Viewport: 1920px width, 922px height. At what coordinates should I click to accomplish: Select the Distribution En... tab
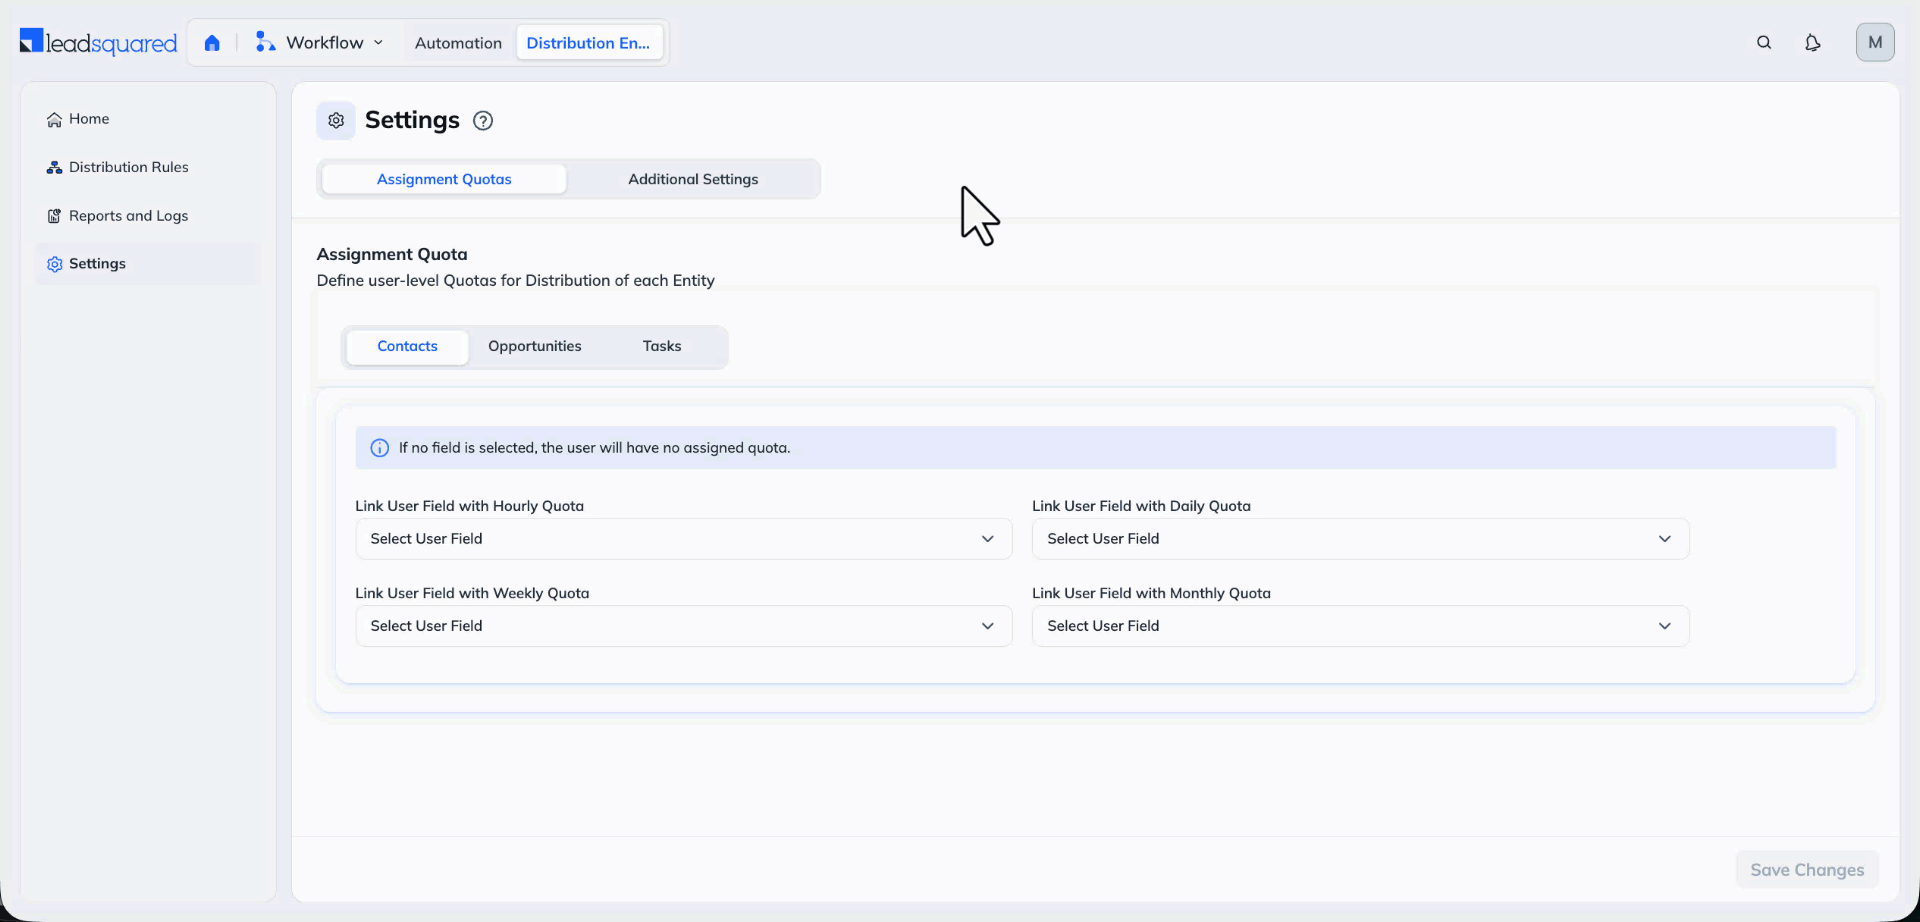pos(589,43)
